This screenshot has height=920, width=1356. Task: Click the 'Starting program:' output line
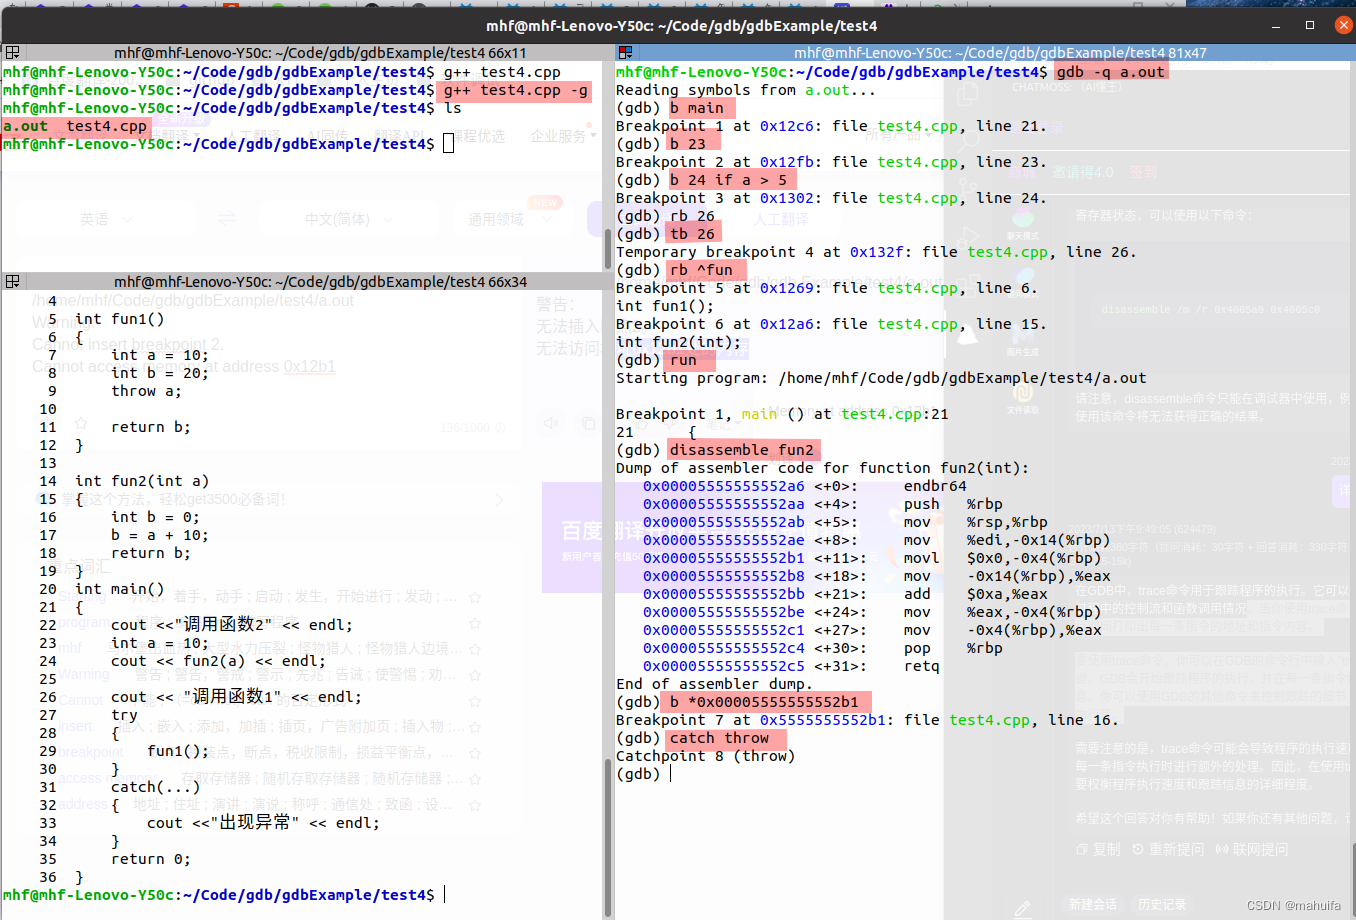pos(881,378)
